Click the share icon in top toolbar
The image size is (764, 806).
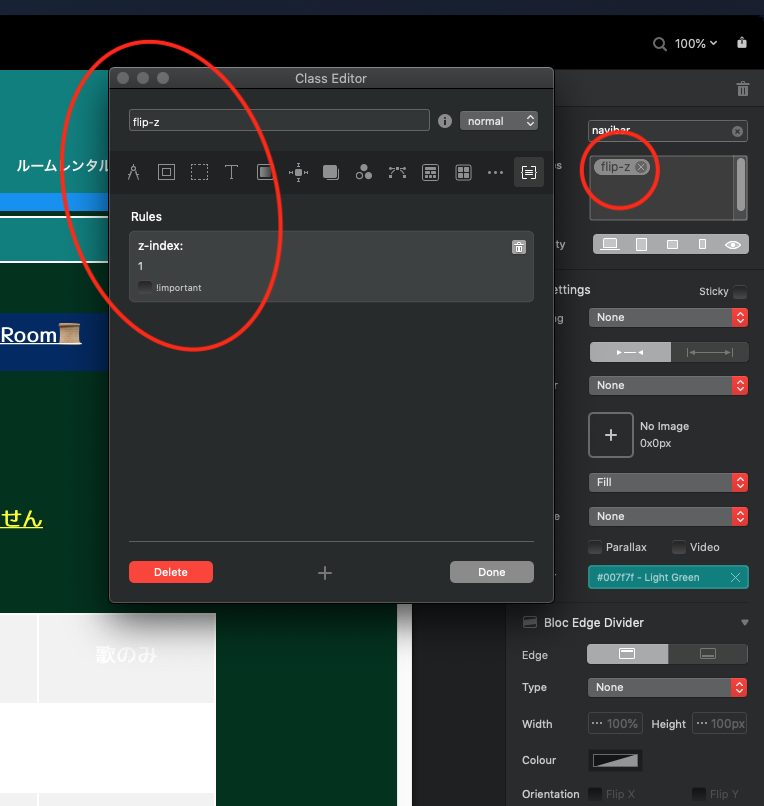coord(742,43)
